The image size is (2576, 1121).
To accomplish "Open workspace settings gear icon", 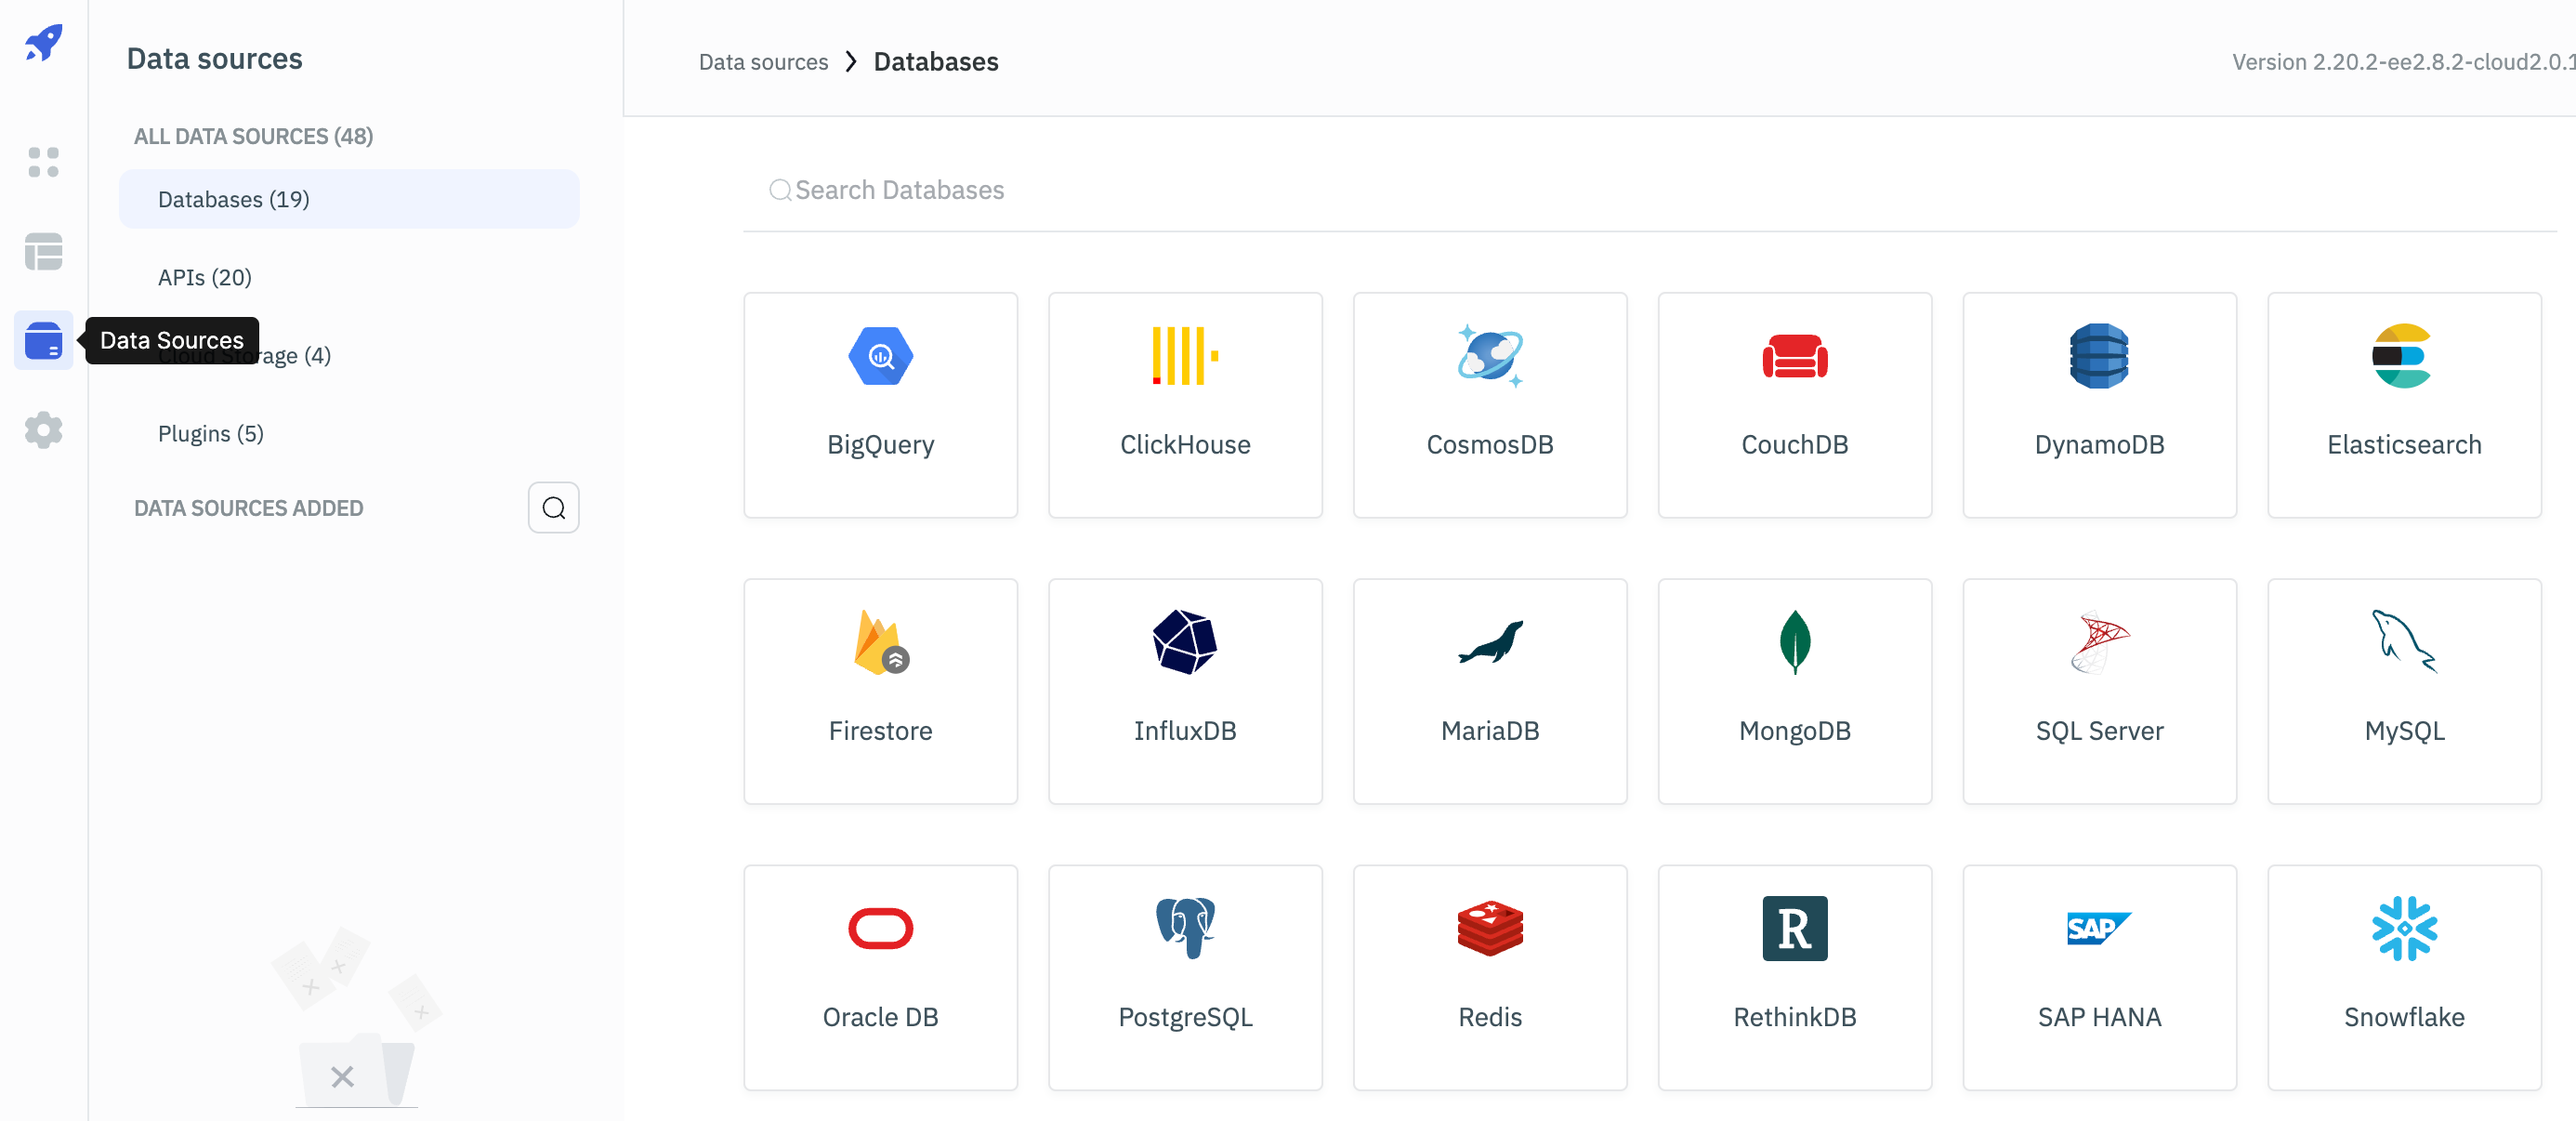I will [43, 430].
